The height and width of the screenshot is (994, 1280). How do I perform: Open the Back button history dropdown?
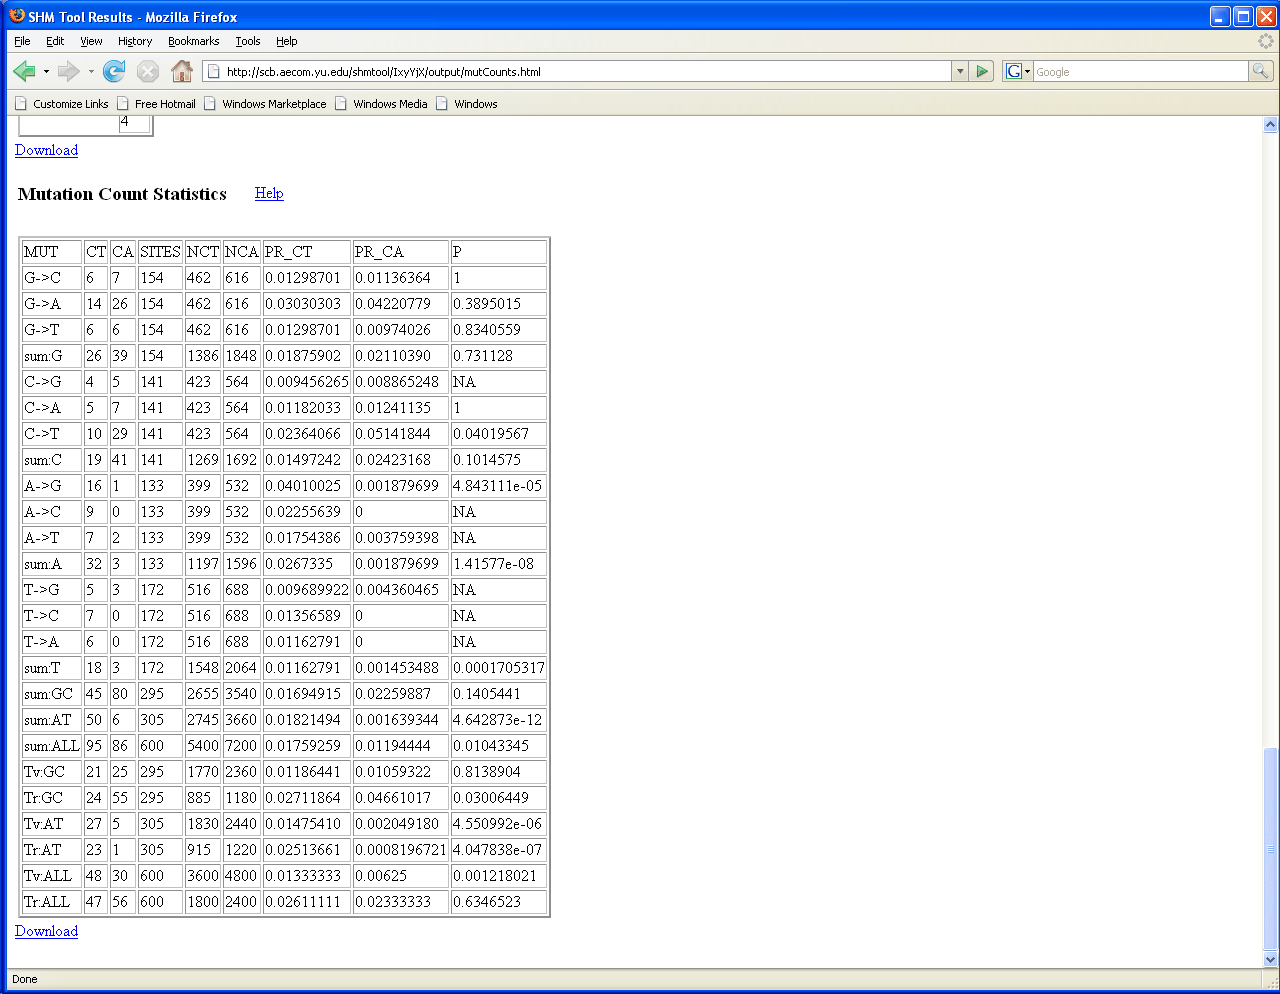[x=46, y=71]
